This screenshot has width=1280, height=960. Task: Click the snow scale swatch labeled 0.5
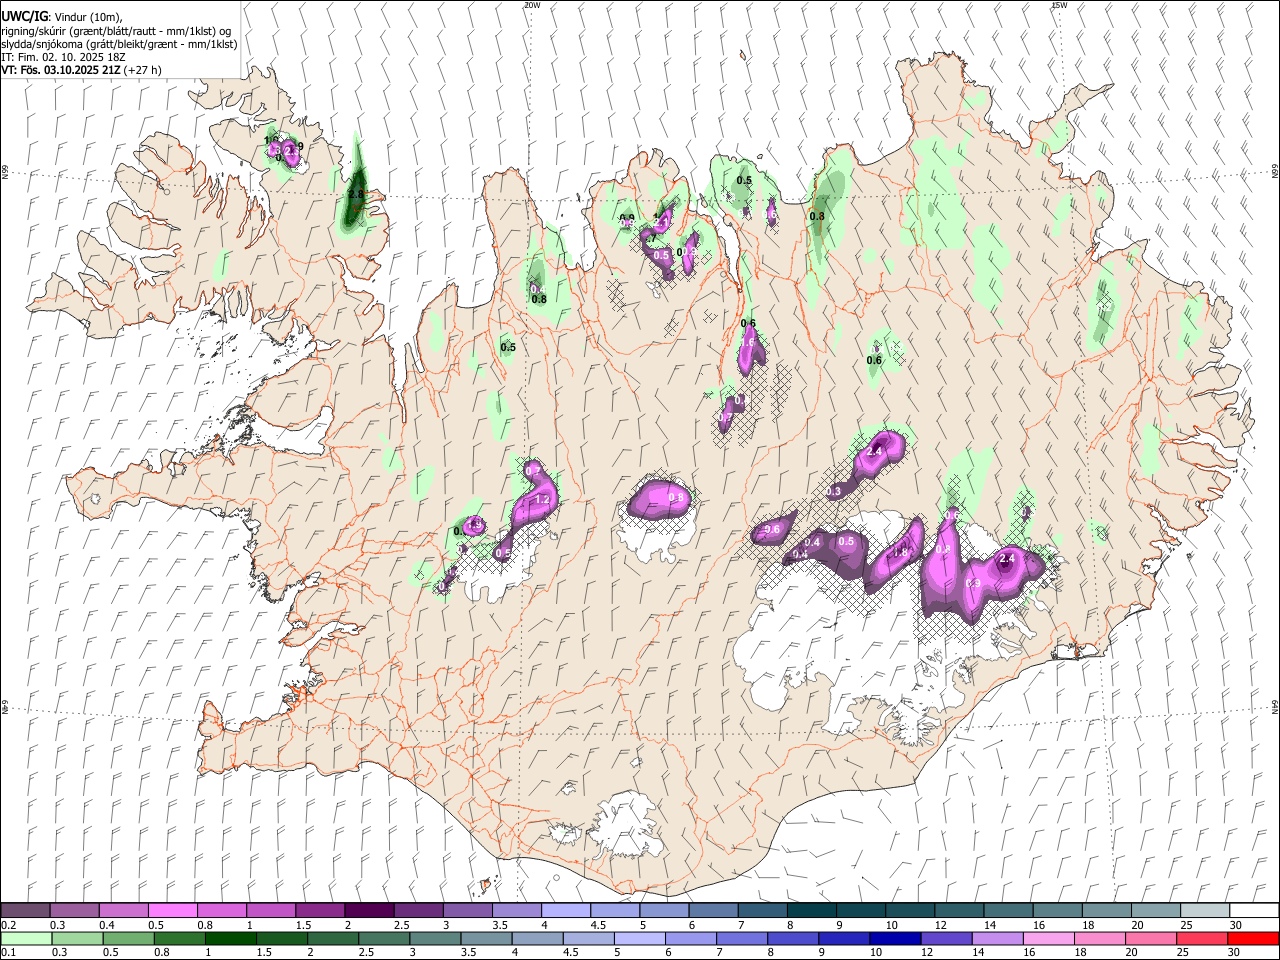(x=172, y=910)
